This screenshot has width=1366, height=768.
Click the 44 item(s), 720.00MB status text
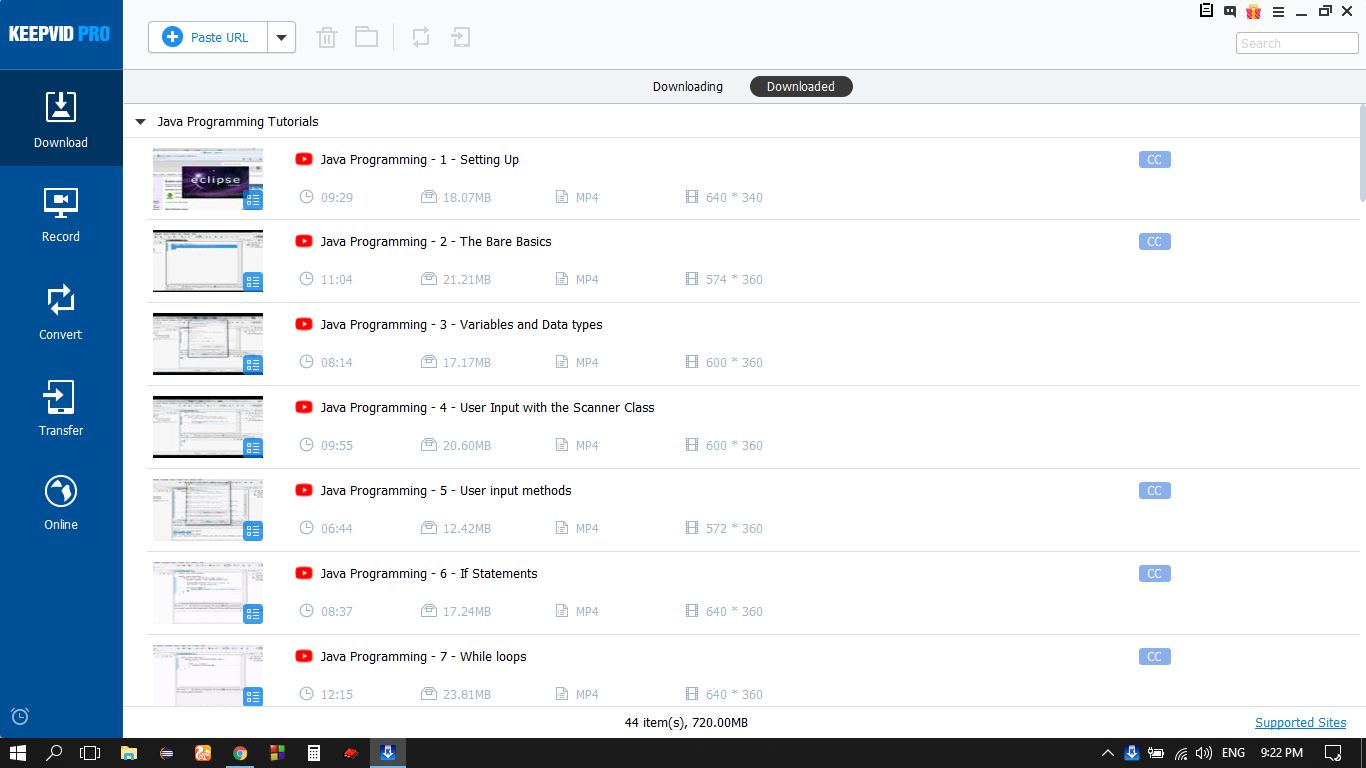coord(686,723)
